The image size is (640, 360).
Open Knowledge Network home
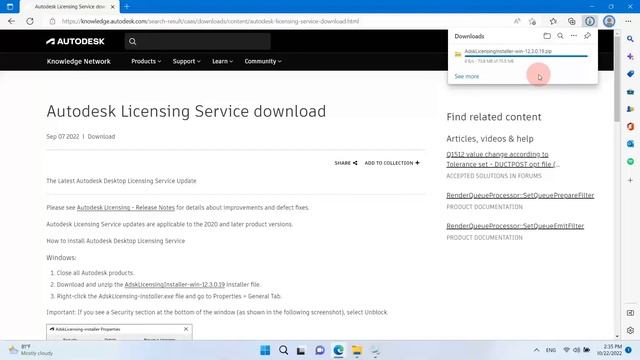tap(78, 61)
